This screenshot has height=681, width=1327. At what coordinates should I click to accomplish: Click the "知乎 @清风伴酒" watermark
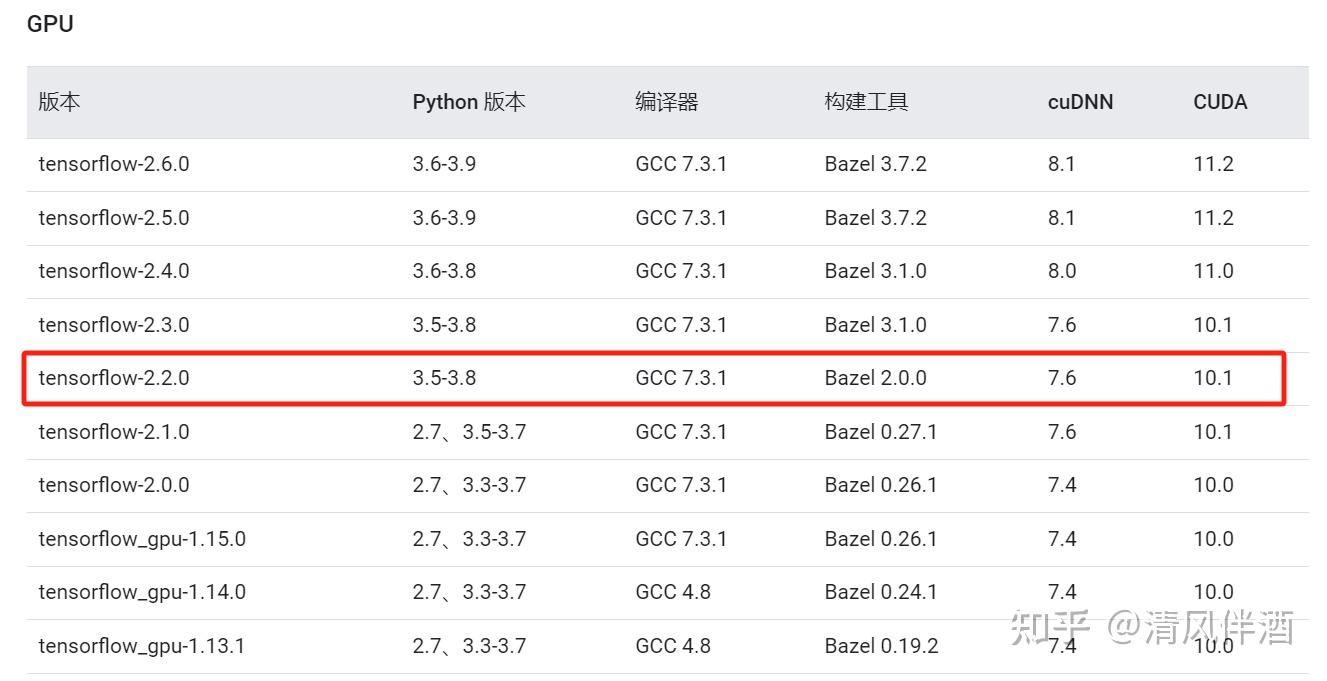[1151, 628]
